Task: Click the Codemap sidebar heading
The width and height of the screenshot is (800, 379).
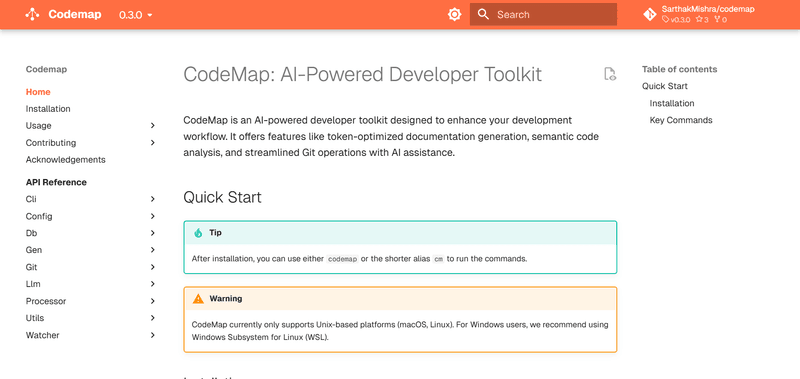Action: point(46,69)
